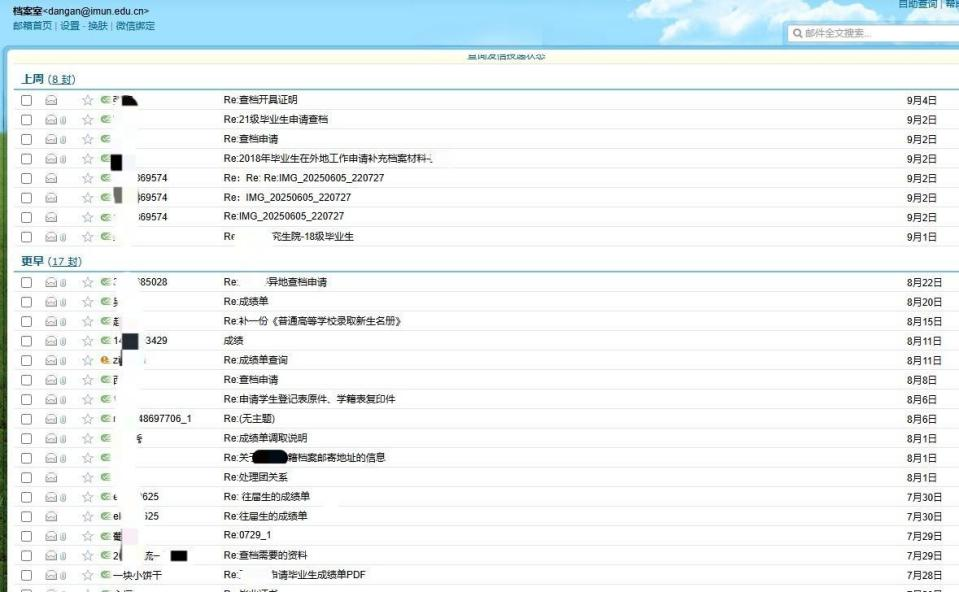Collapse the 更早 (17 封) group

pyautogui.click(x=32, y=261)
